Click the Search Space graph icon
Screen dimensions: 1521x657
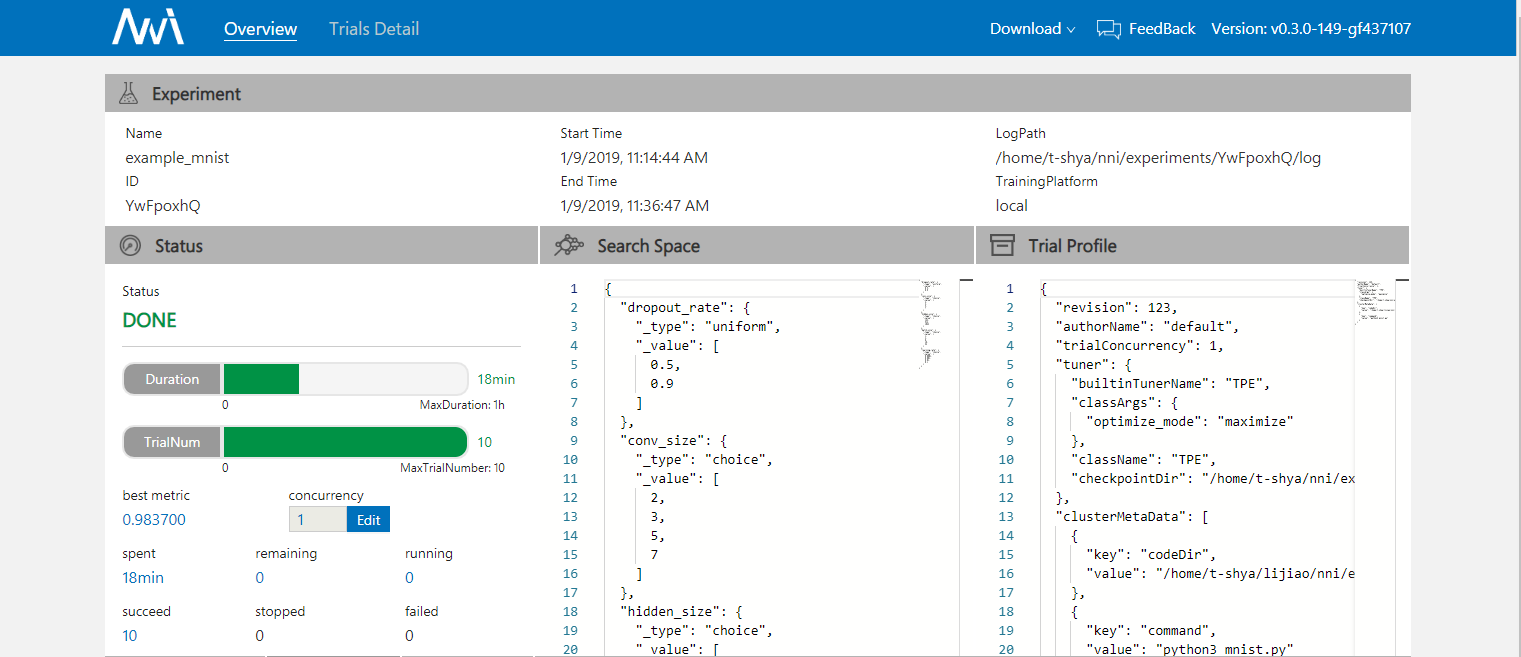[x=569, y=246]
